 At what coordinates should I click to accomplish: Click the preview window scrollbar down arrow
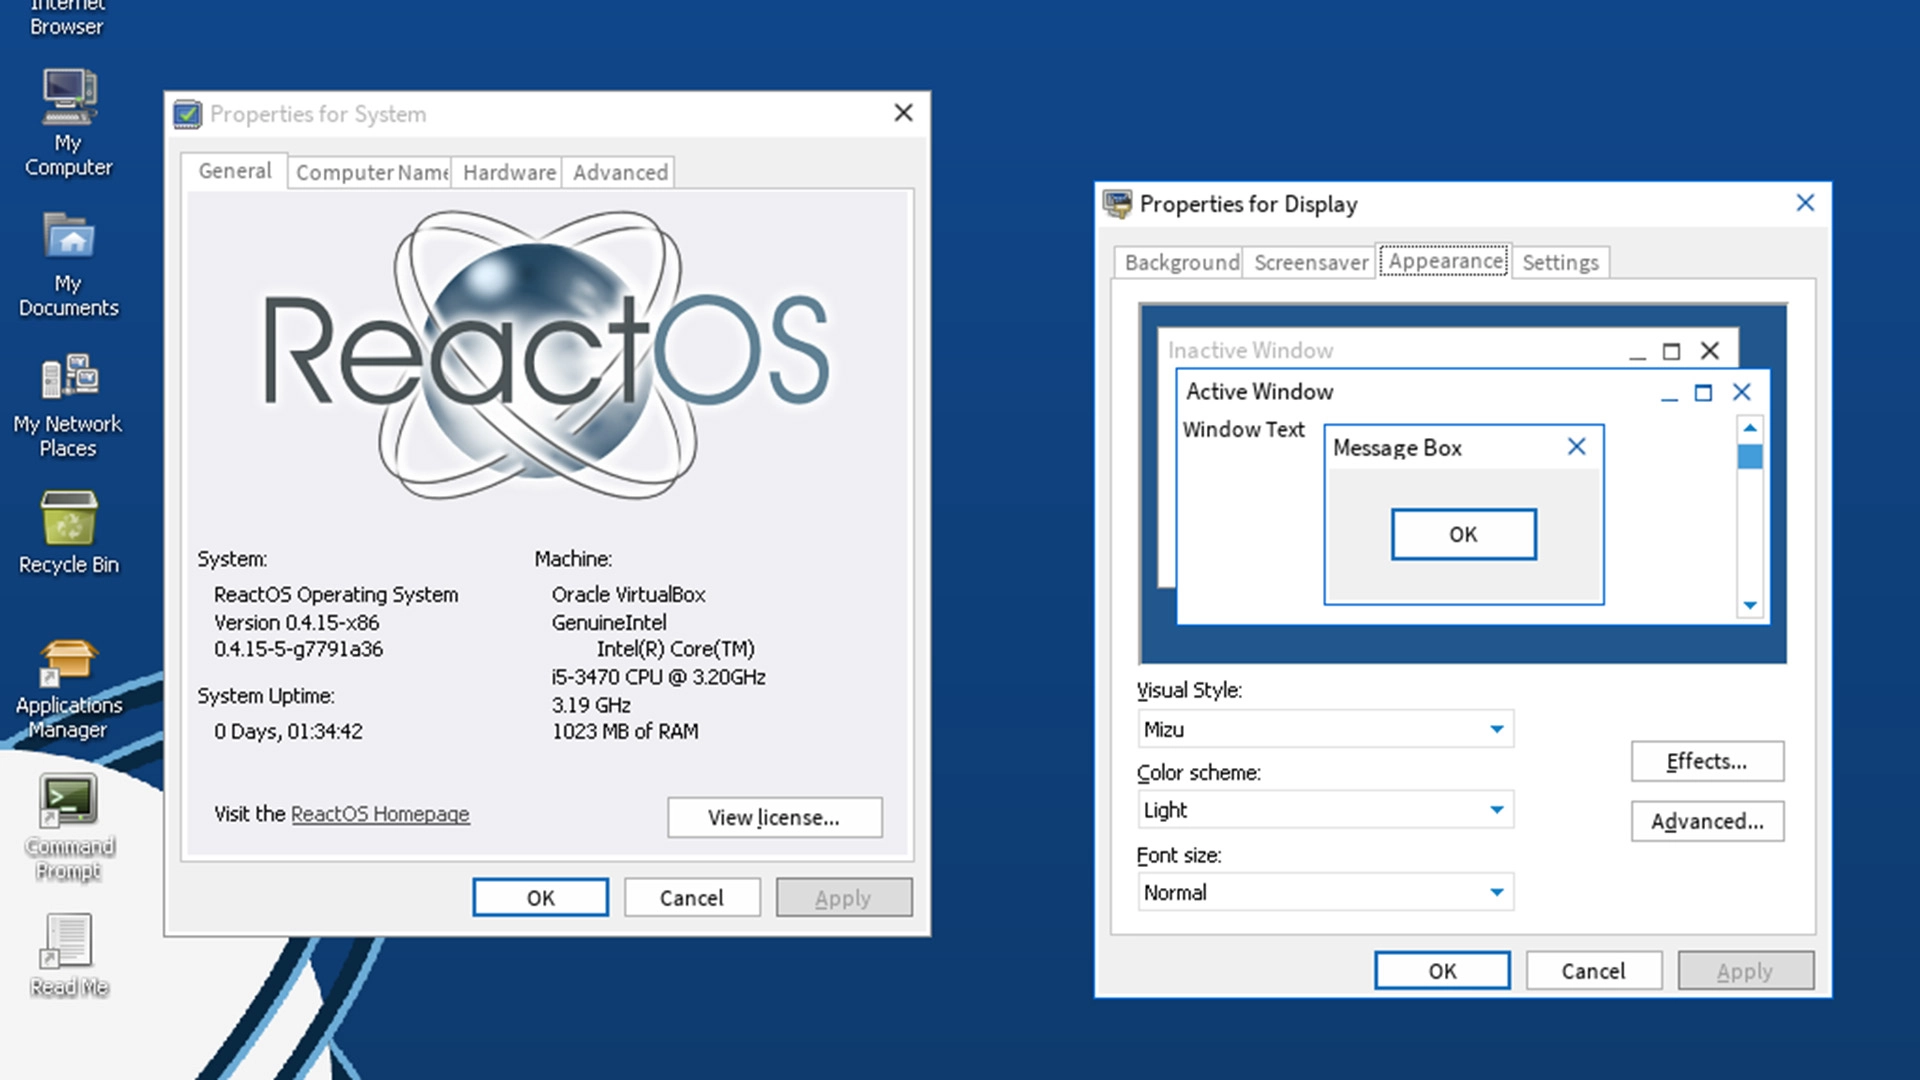(x=1750, y=604)
